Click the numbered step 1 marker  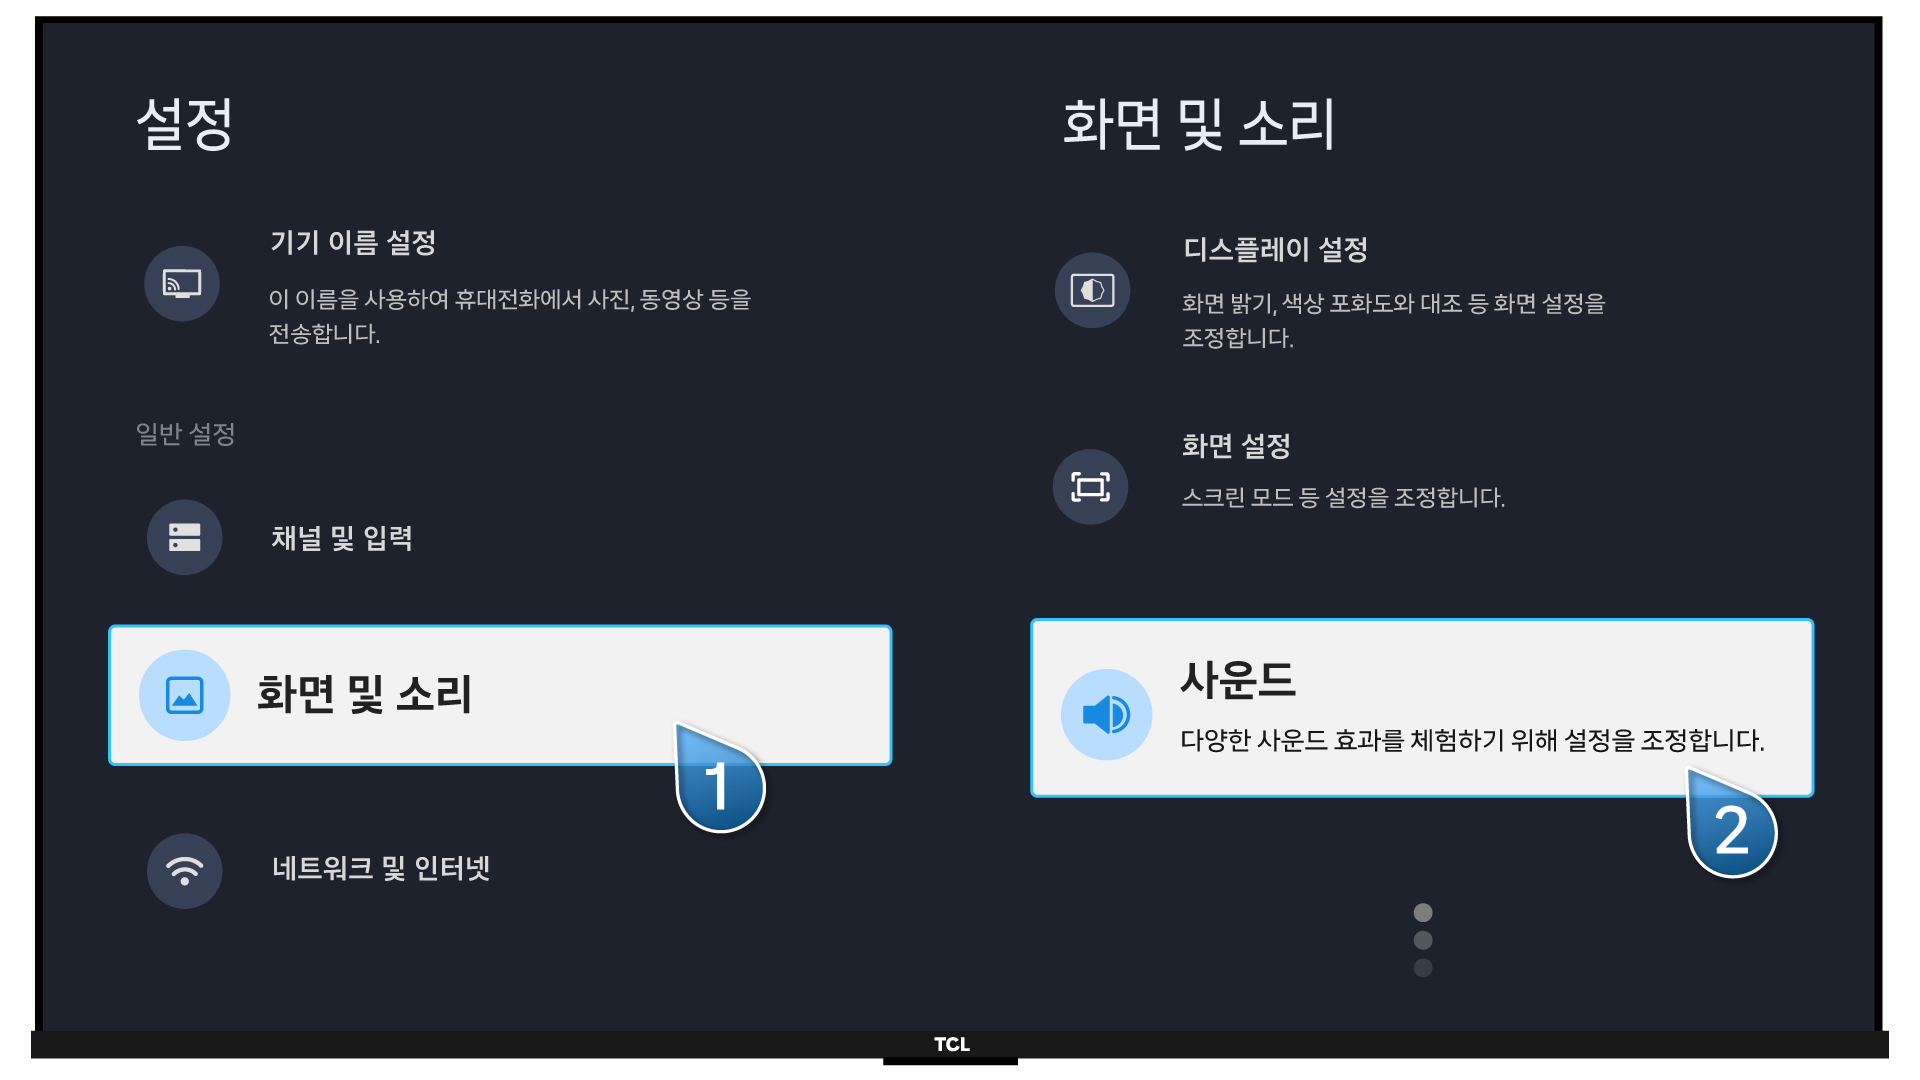(720, 785)
